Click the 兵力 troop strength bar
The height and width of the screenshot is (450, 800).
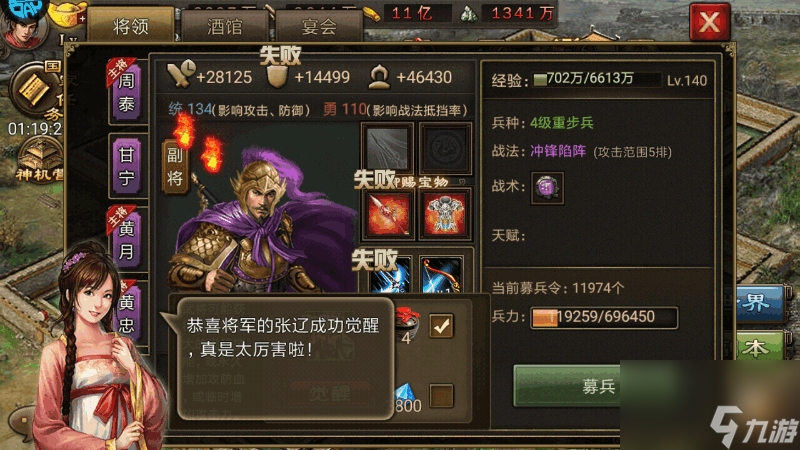coord(604,317)
